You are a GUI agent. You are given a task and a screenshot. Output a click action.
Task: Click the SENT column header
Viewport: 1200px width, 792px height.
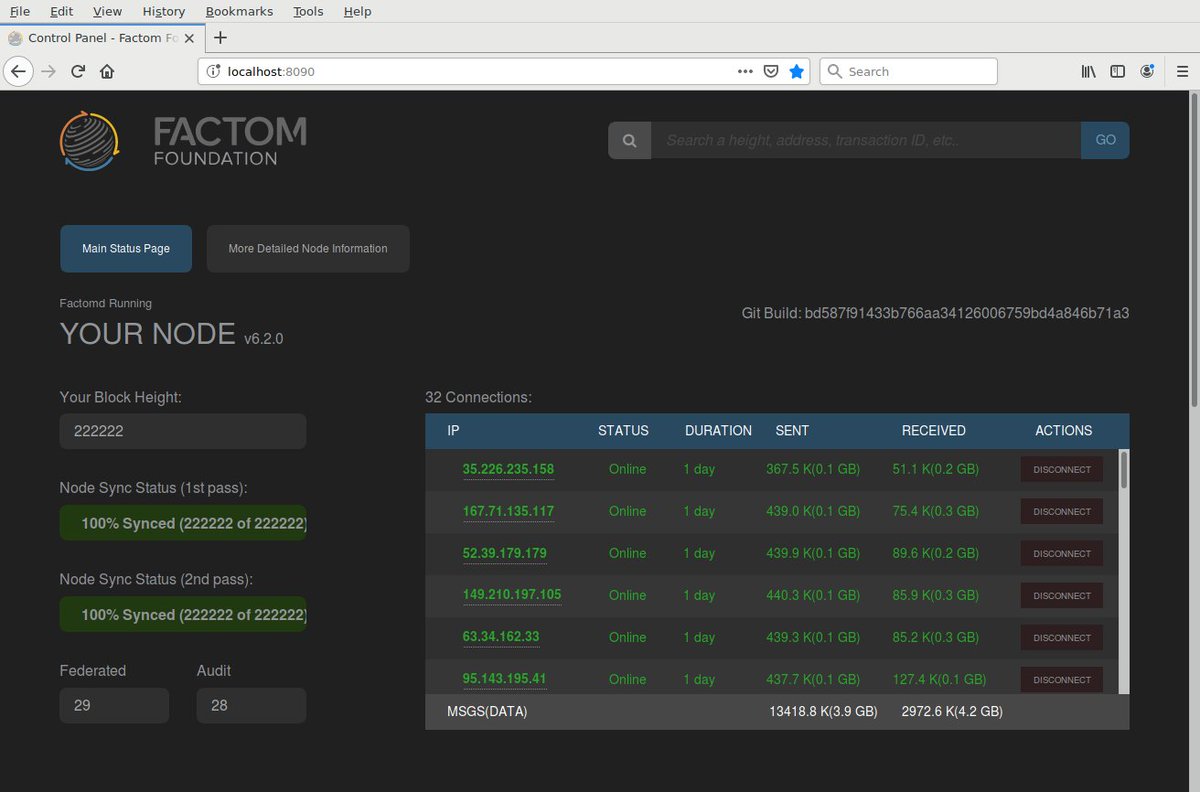(792, 431)
